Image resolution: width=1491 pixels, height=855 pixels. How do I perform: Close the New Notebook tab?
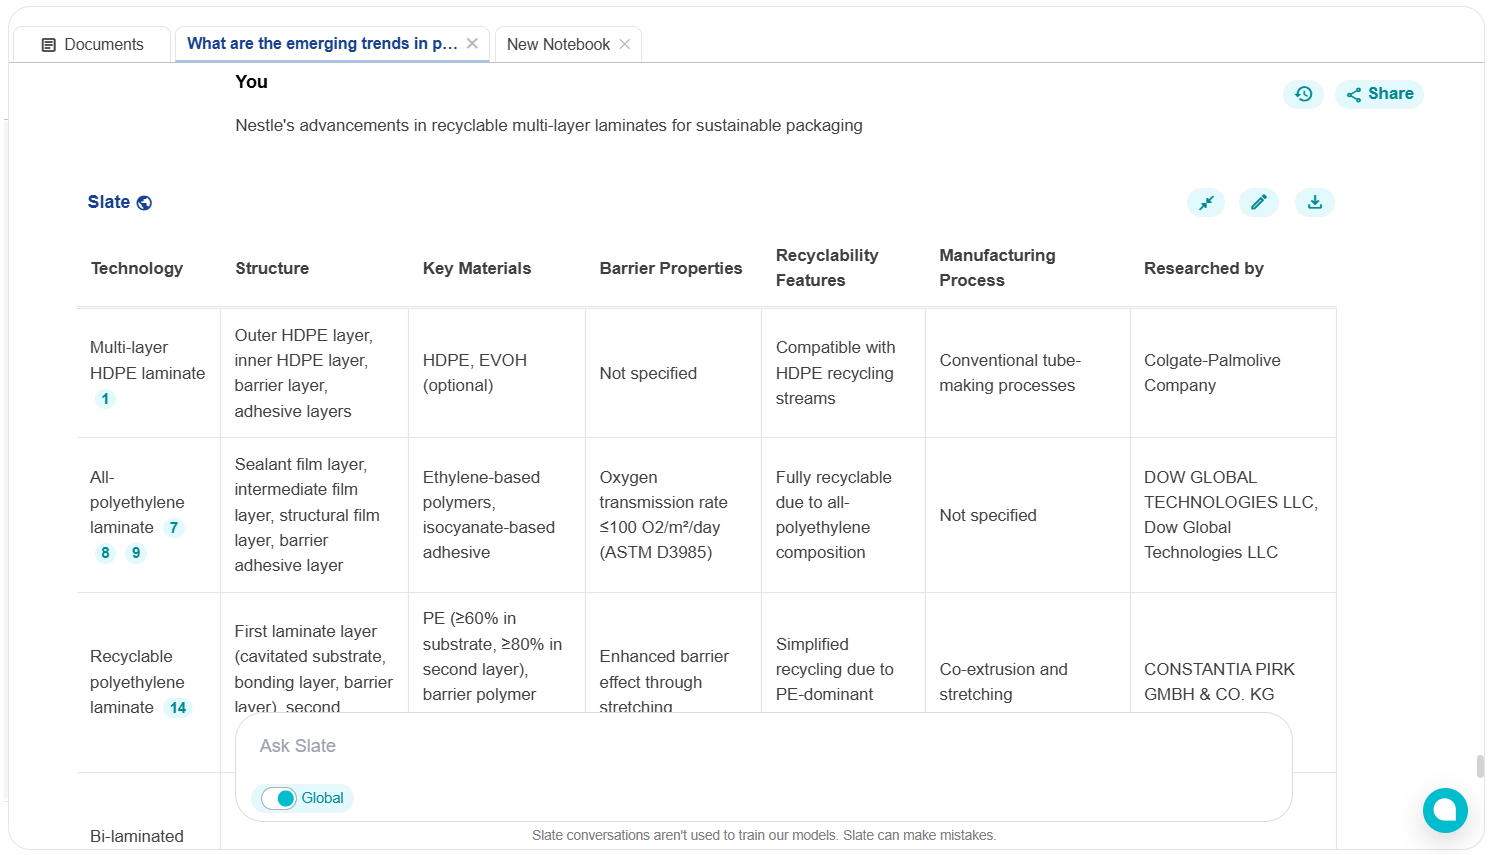click(x=625, y=44)
